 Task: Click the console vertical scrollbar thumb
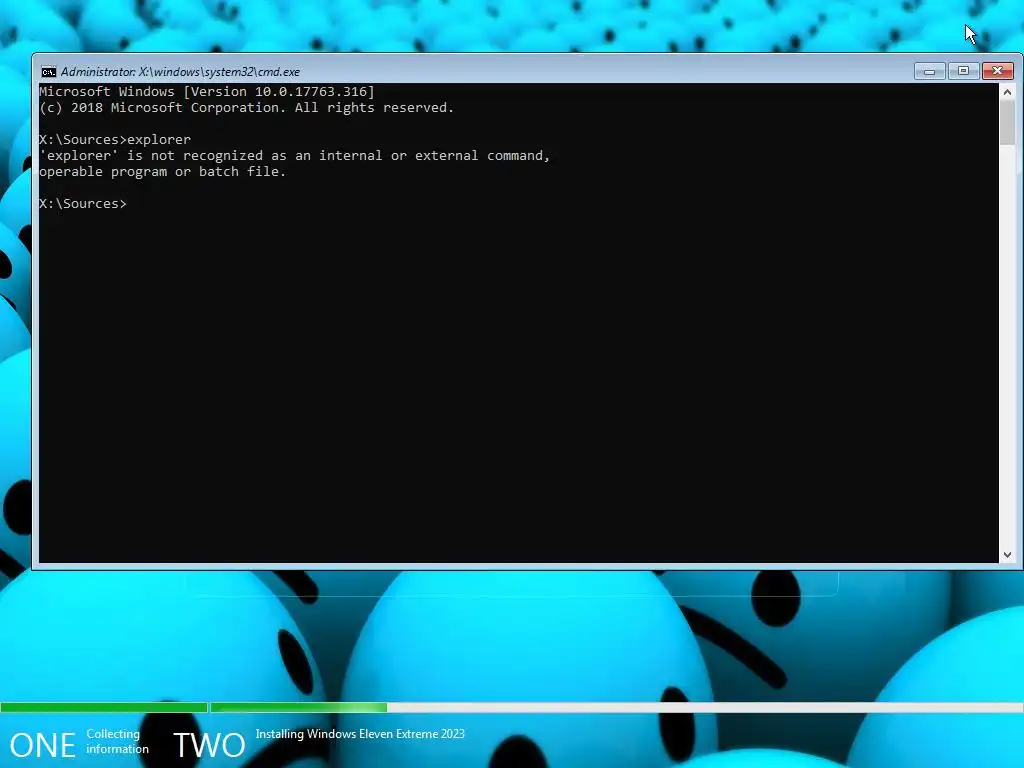(x=1007, y=123)
